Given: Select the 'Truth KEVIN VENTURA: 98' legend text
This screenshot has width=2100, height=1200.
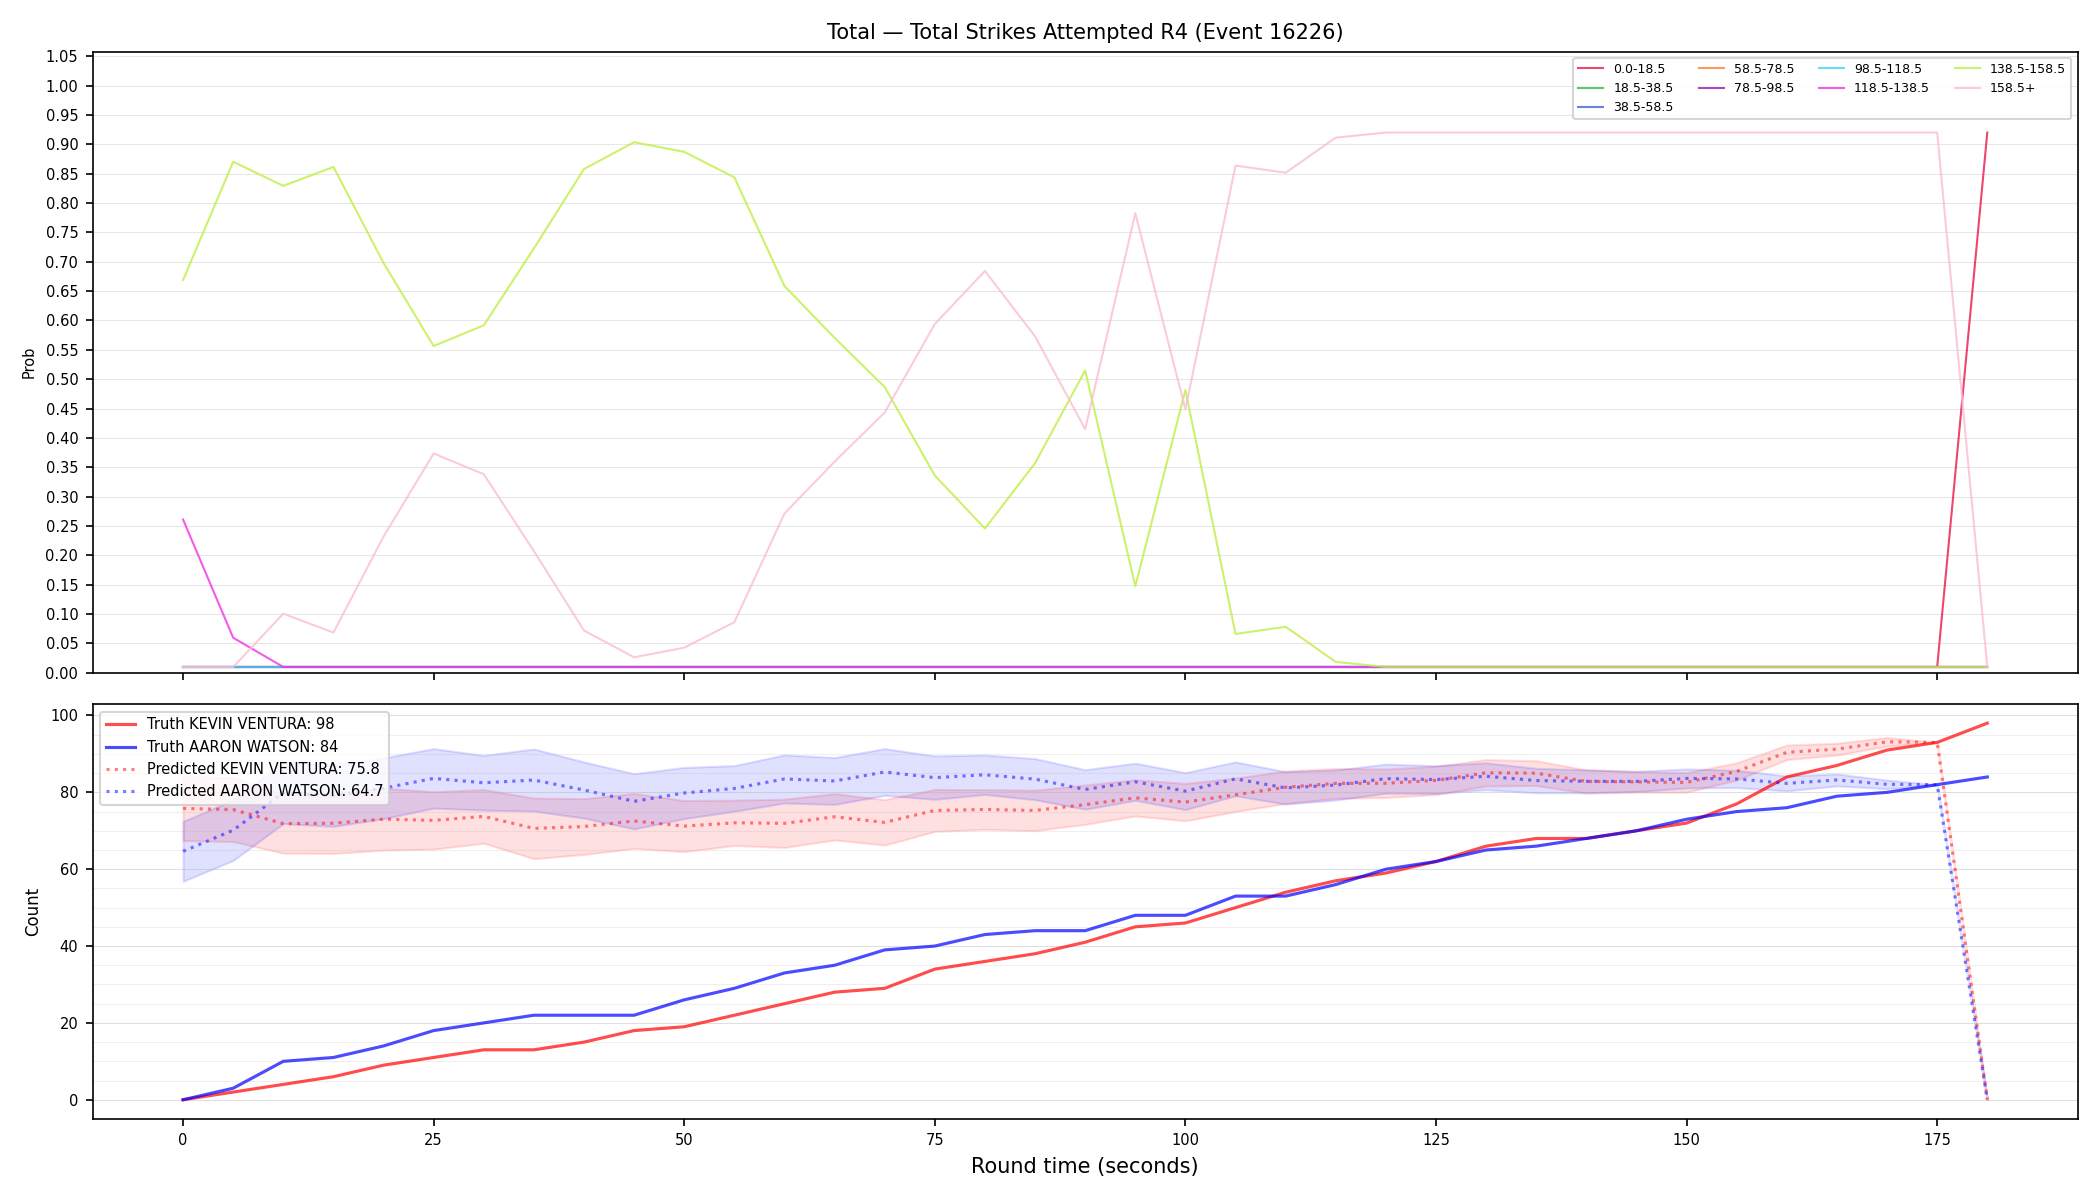Looking at the screenshot, I should pos(240,724).
